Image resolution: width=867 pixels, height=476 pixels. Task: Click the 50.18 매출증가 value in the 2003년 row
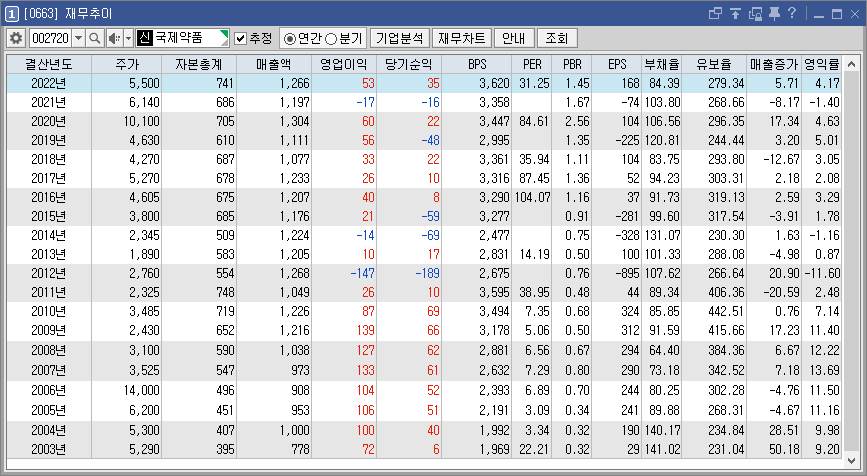[x=784, y=449]
